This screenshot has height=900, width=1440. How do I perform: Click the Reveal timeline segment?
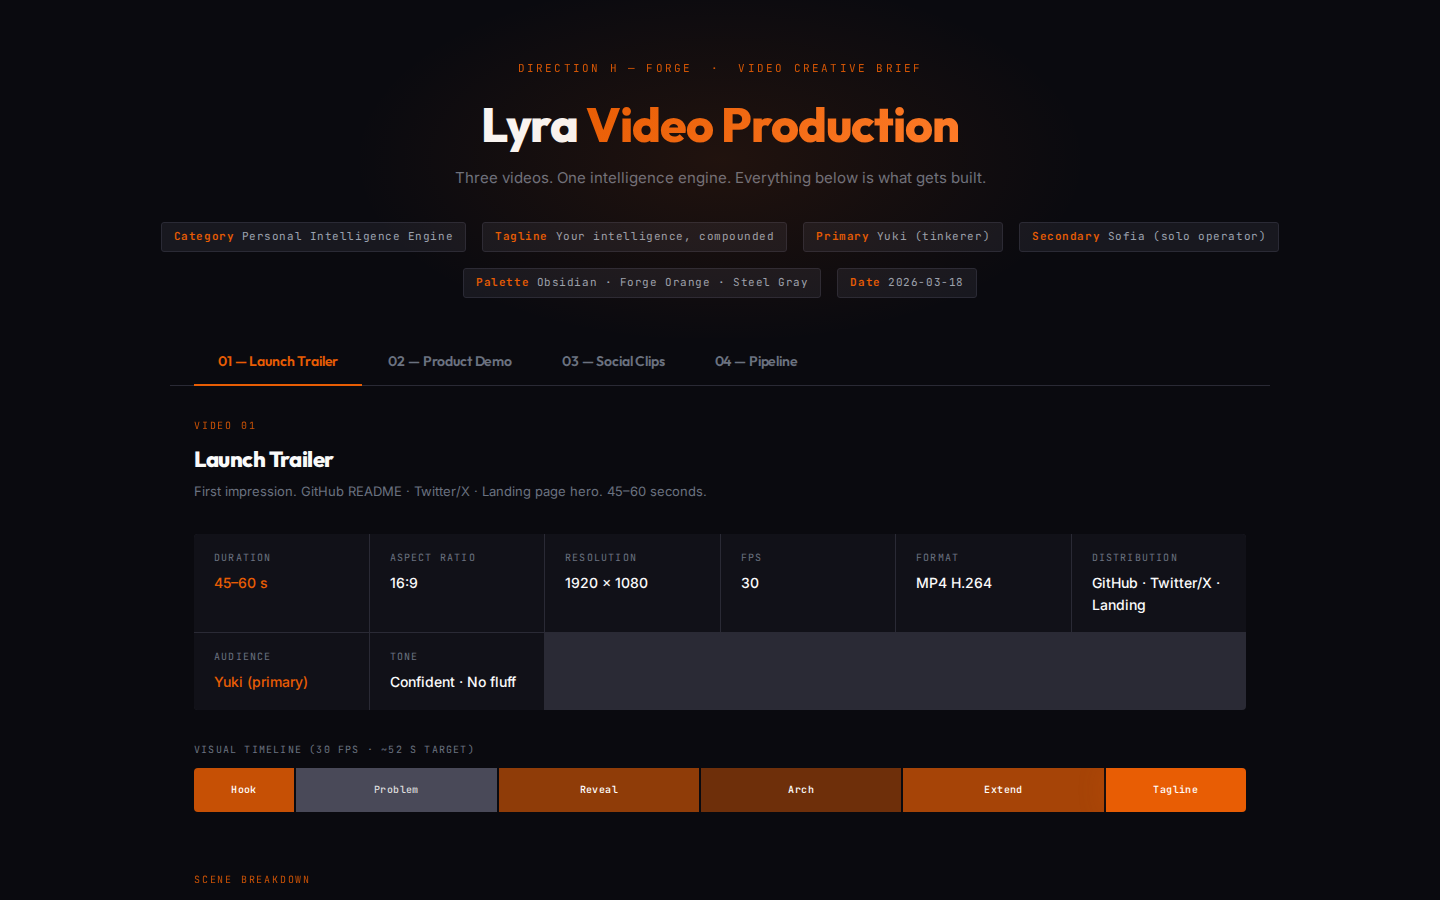click(x=598, y=790)
